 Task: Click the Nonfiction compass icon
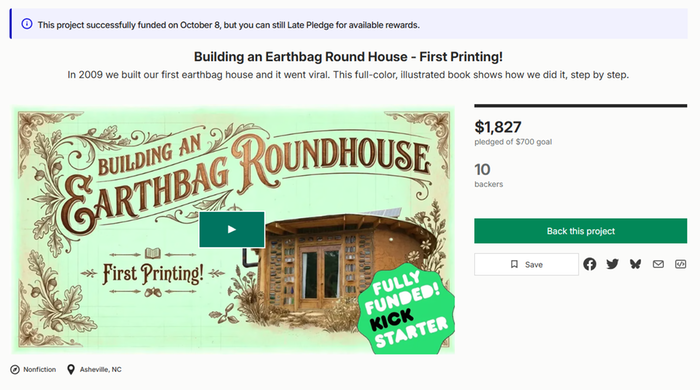(15, 369)
